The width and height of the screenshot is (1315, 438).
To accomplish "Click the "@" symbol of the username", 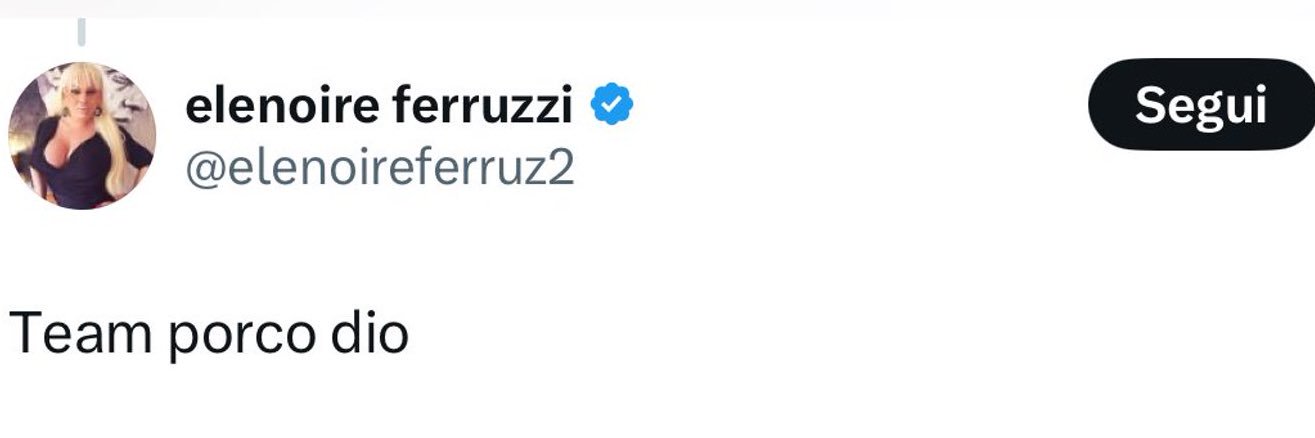I will pyautogui.click(x=202, y=170).
